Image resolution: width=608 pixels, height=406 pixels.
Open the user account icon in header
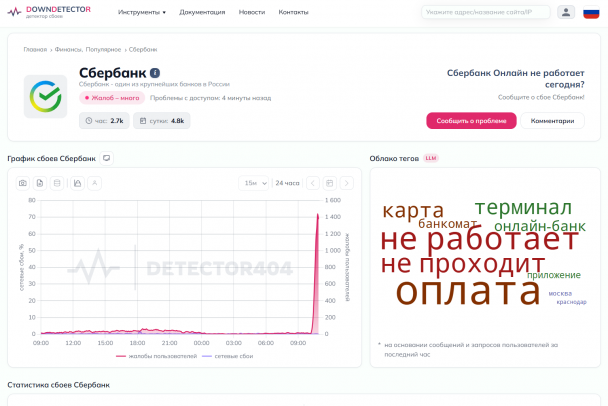point(566,12)
